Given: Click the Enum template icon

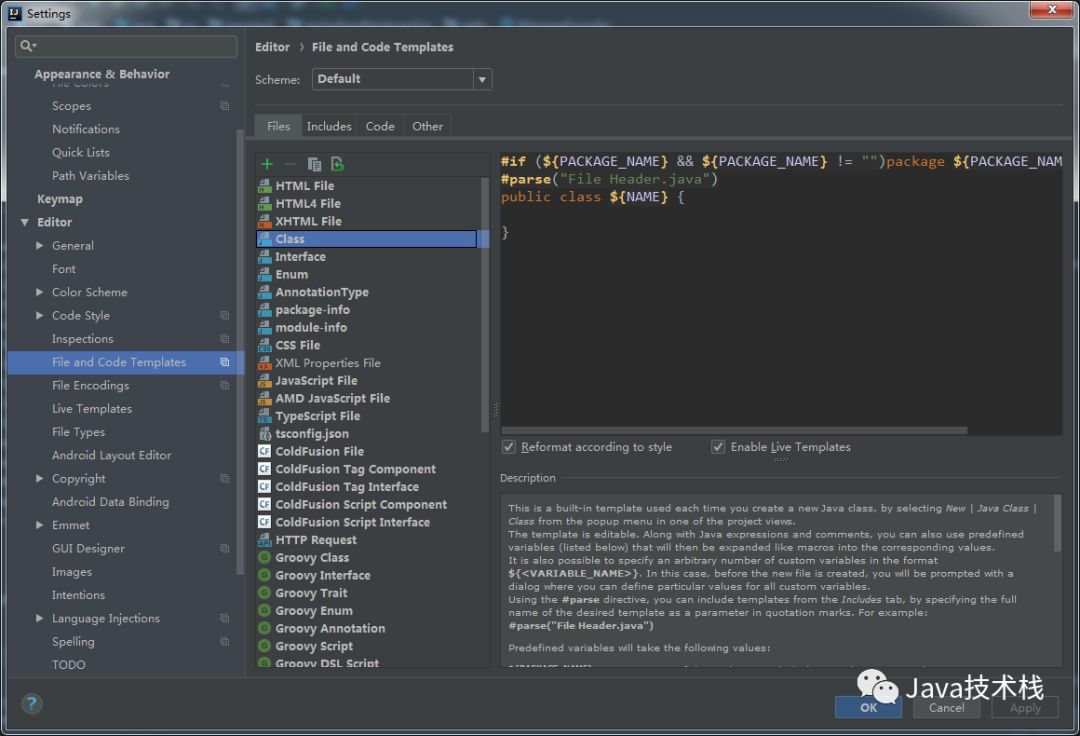Looking at the screenshot, I should pyautogui.click(x=264, y=274).
